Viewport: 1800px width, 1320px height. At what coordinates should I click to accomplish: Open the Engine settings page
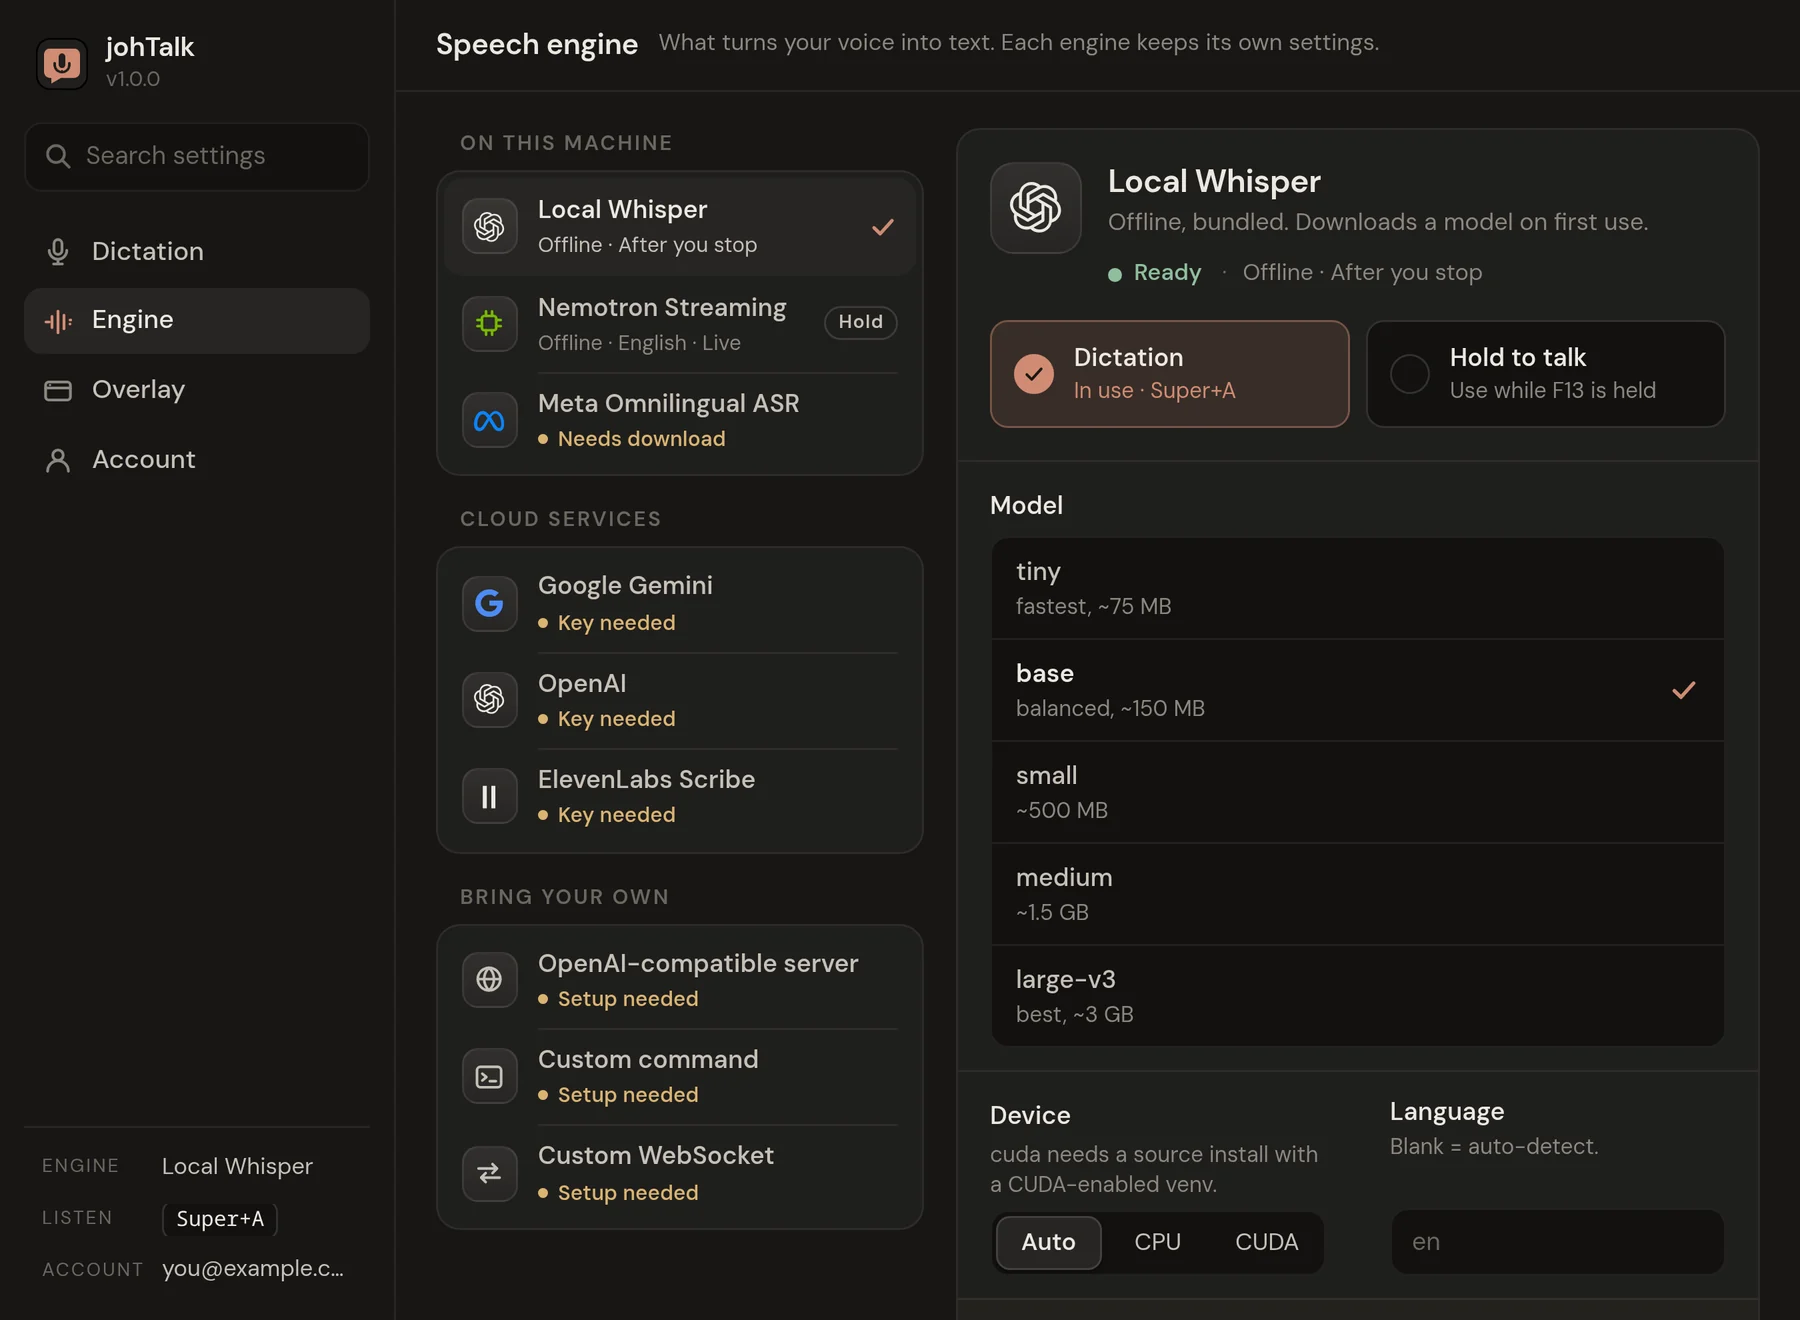[197, 320]
